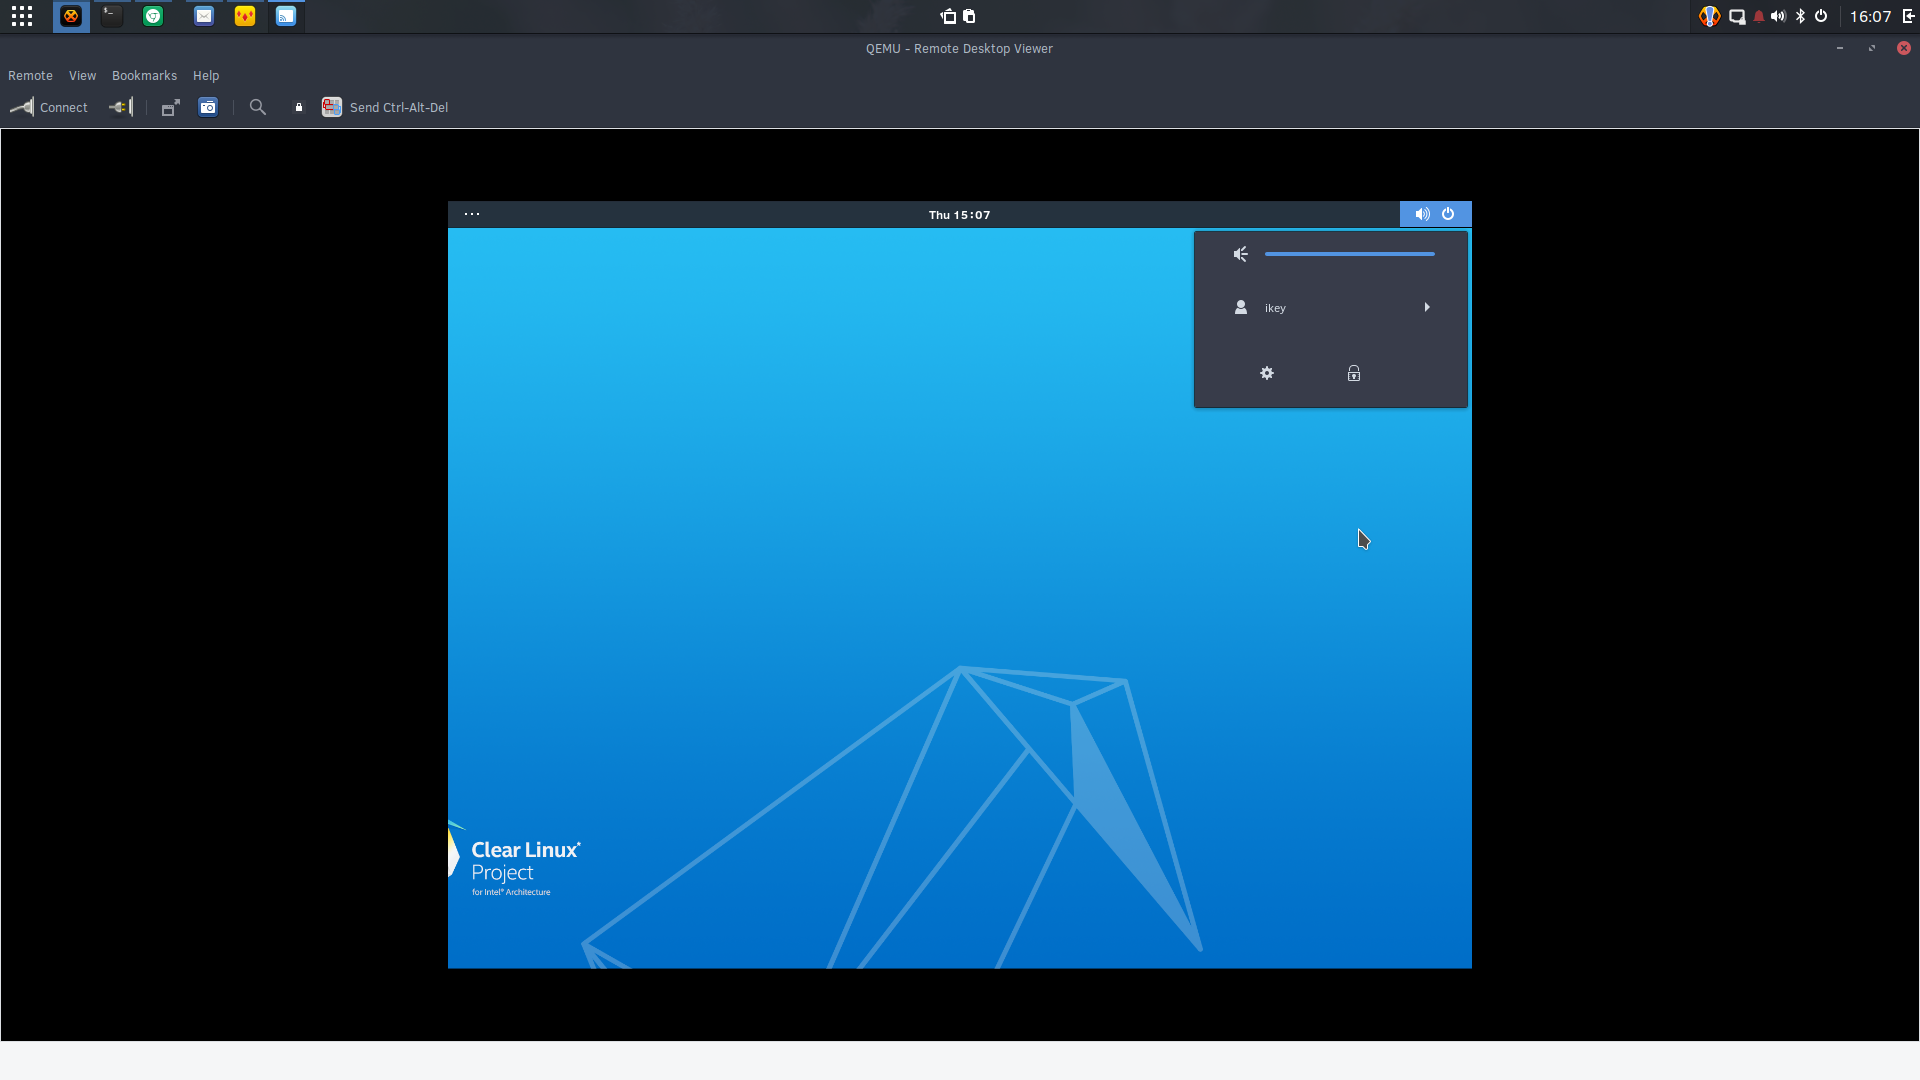Open the orange exclamation update notifier
This screenshot has height=1080, width=1920.
click(x=1710, y=16)
